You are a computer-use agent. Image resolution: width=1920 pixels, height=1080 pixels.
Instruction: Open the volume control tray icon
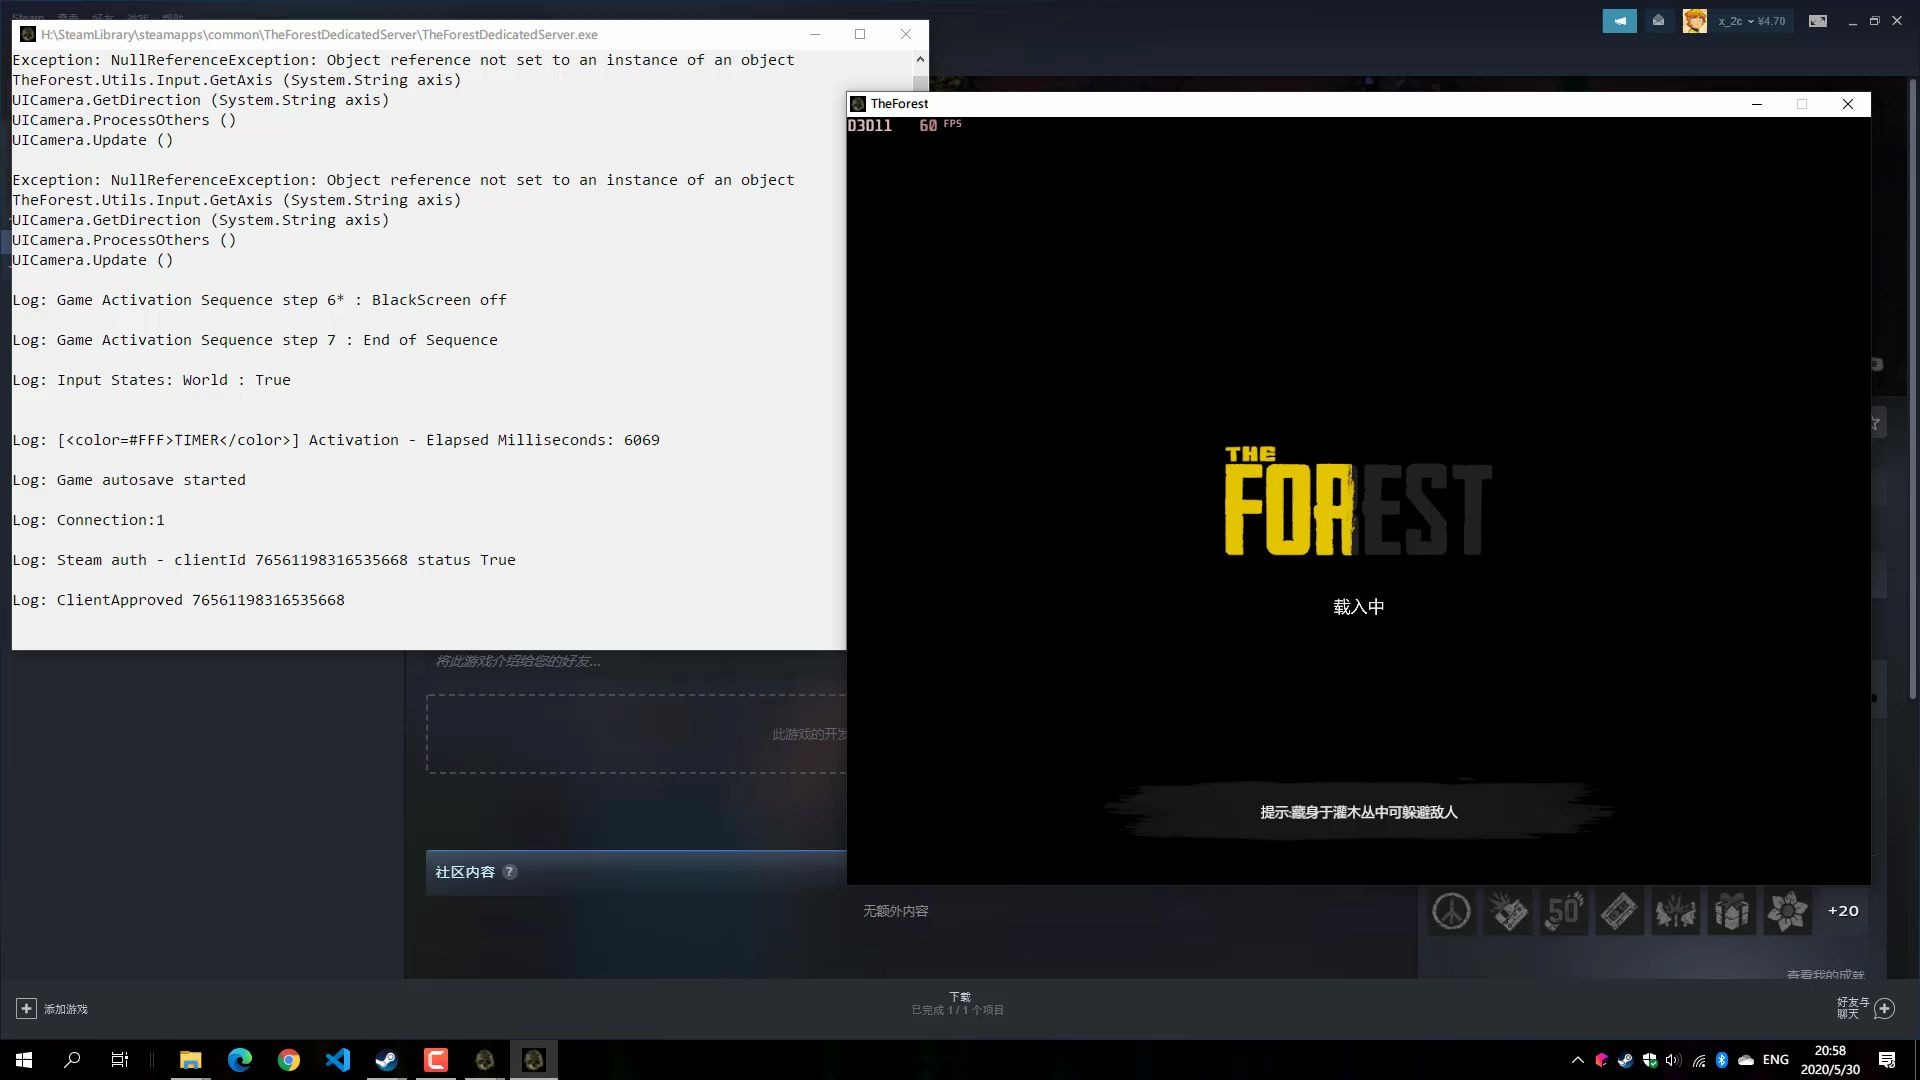tap(1673, 1060)
